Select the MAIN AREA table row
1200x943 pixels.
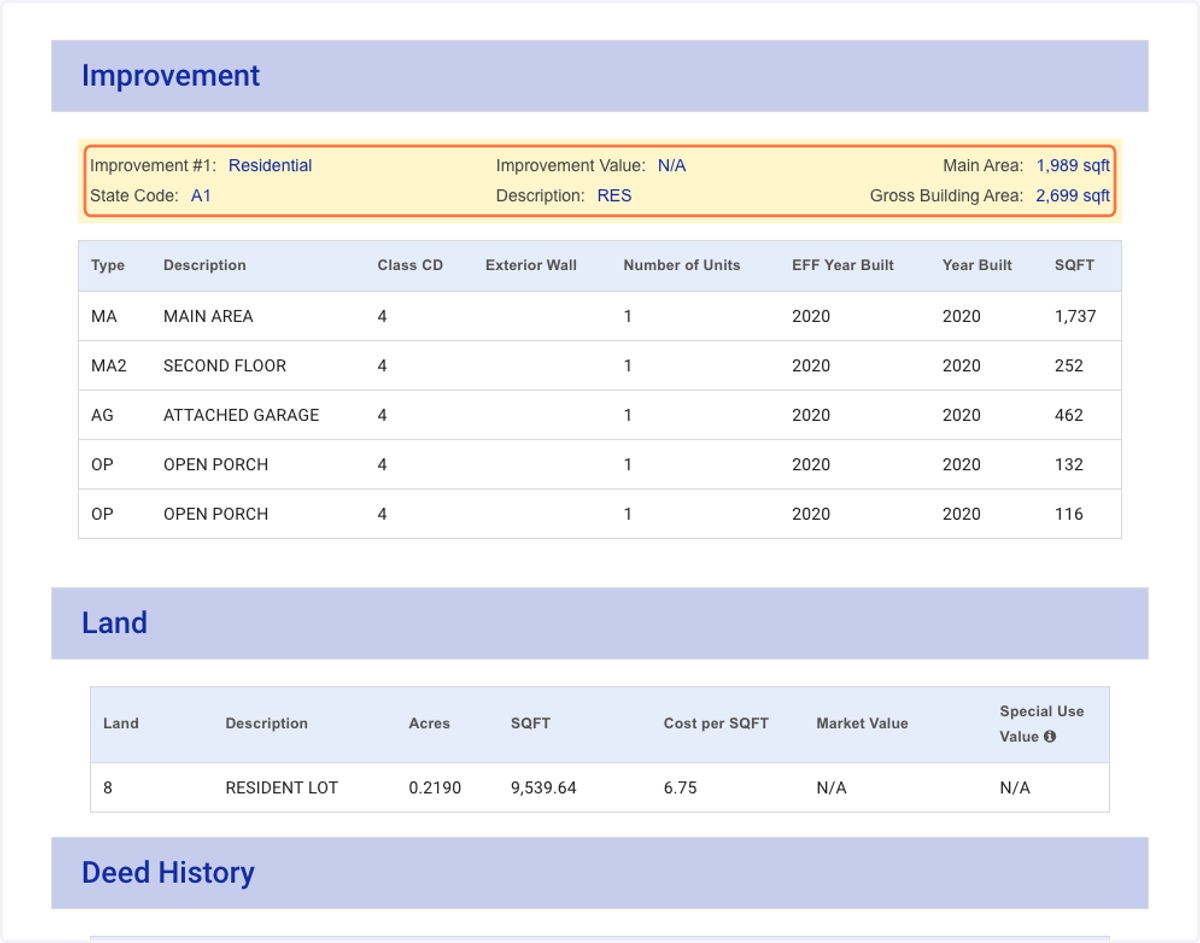tap(600, 316)
